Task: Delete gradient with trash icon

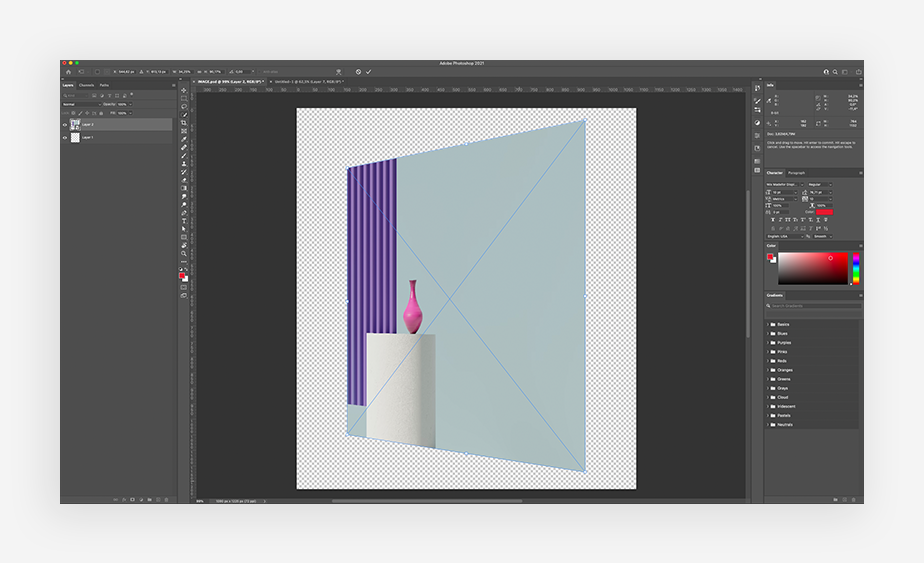Action: tap(854, 499)
